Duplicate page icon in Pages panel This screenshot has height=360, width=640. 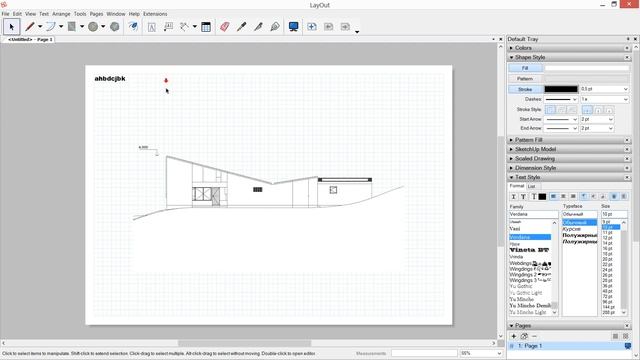click(524, 336)
